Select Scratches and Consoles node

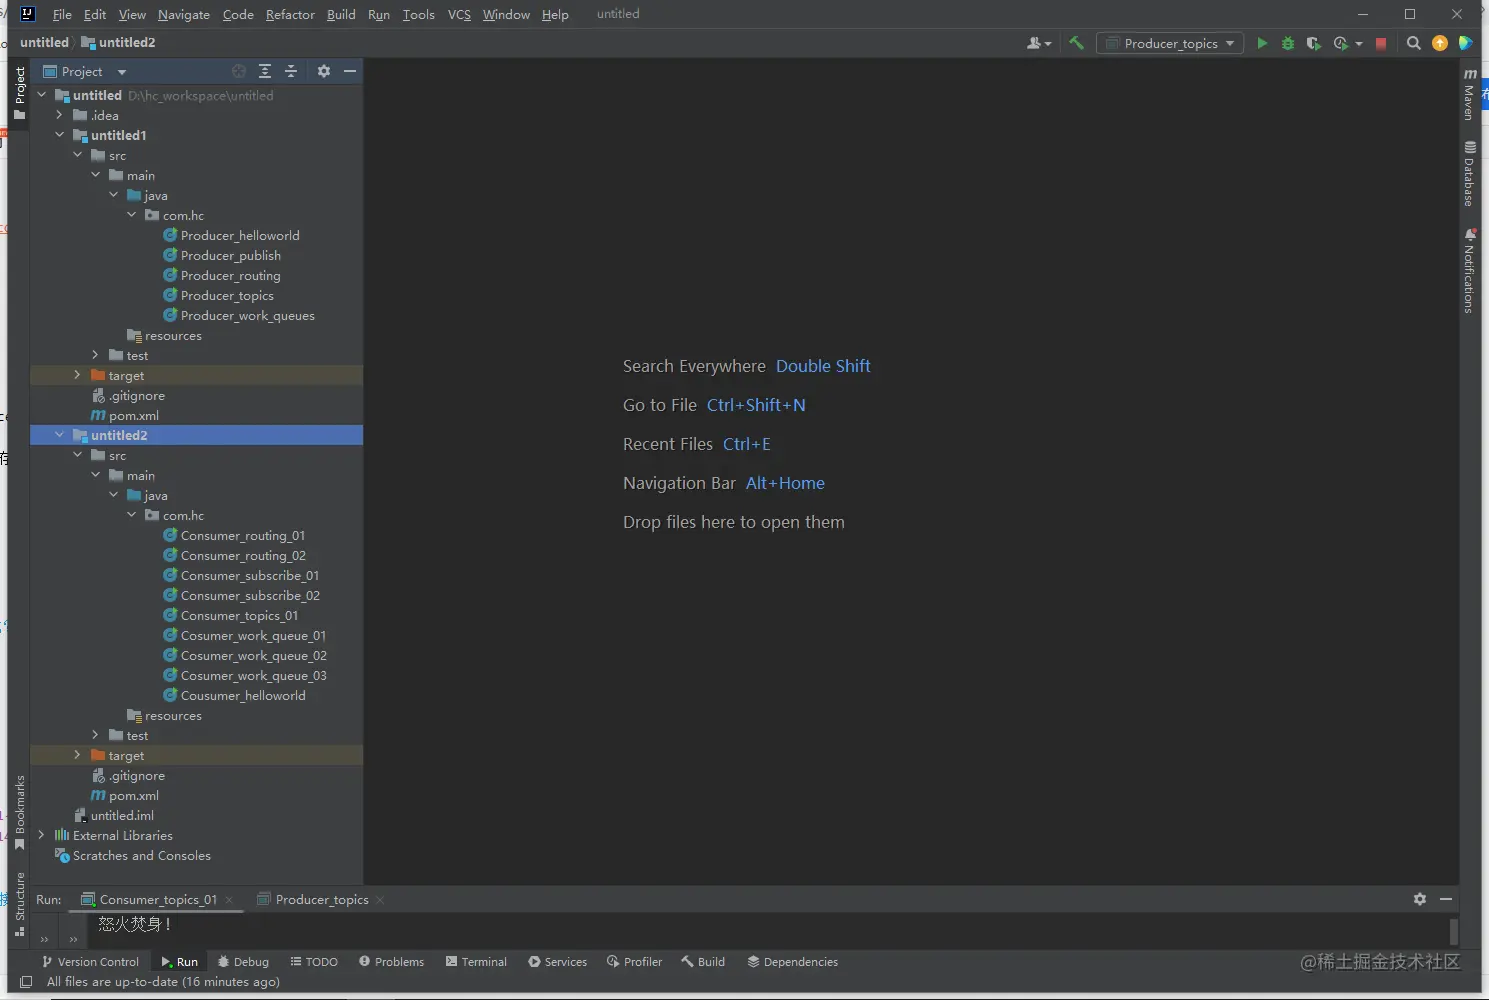coord(141,855)
